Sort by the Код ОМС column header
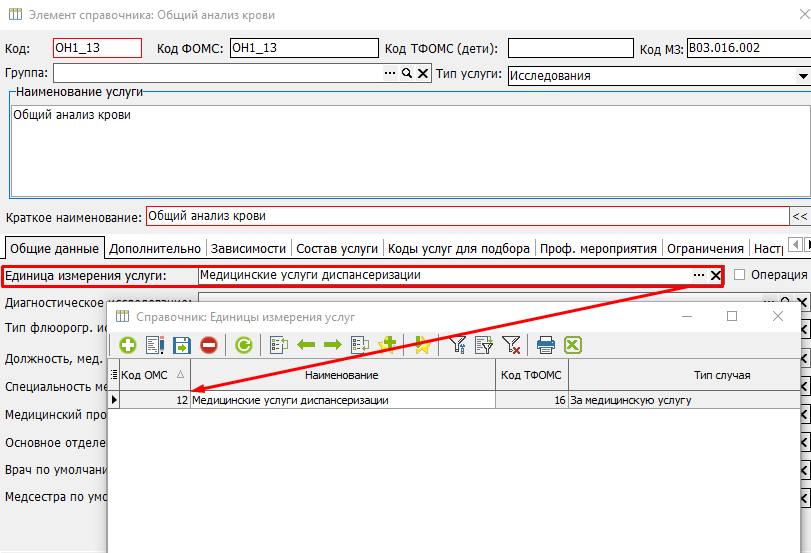 tap(150, 375)
